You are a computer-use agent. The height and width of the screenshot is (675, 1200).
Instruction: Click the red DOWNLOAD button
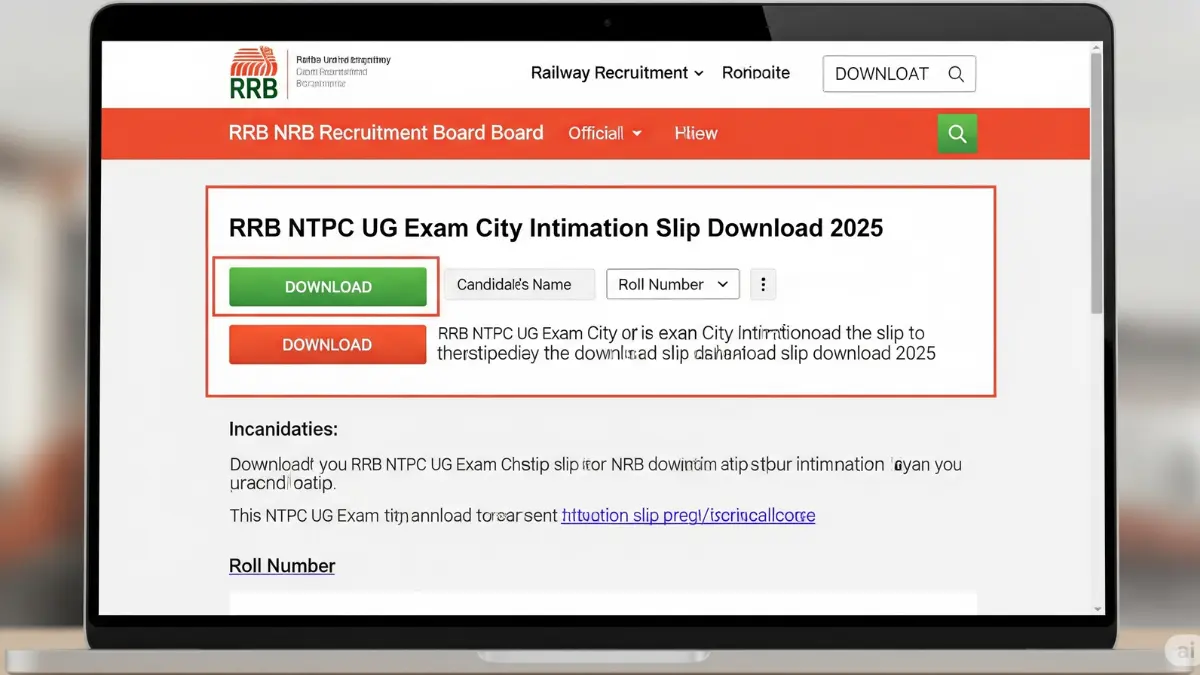(327, 345)
